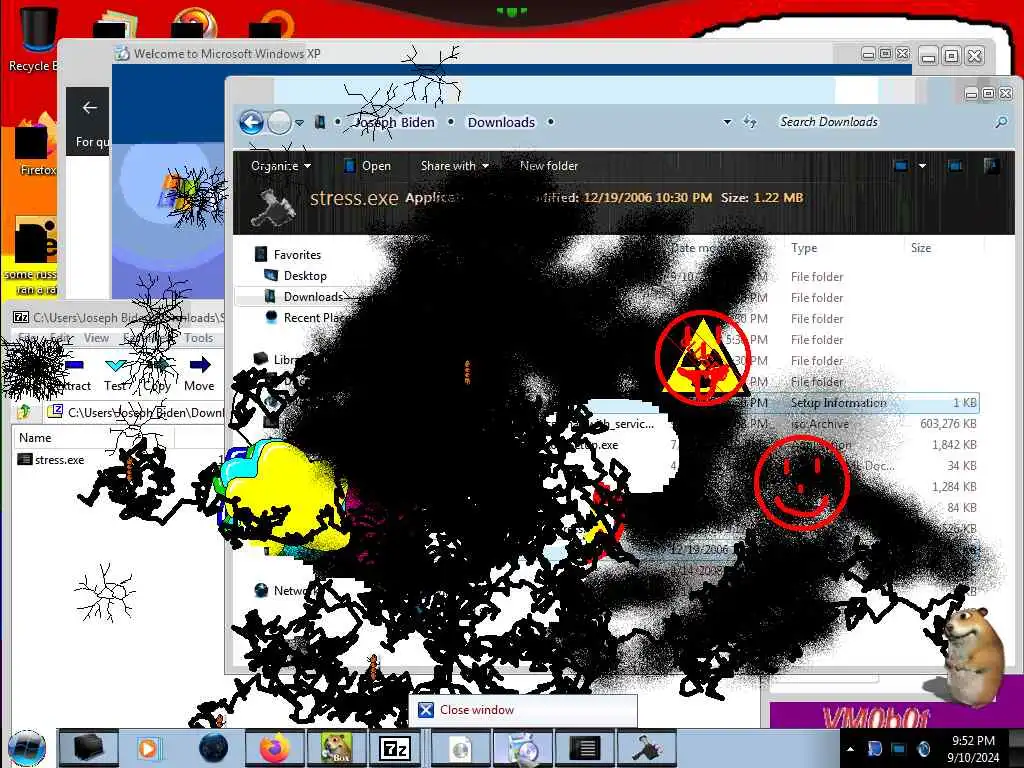This screenshot has height=768, width=1024.
Task: Refresh the Downloads folder view
Action: (750, 122)
